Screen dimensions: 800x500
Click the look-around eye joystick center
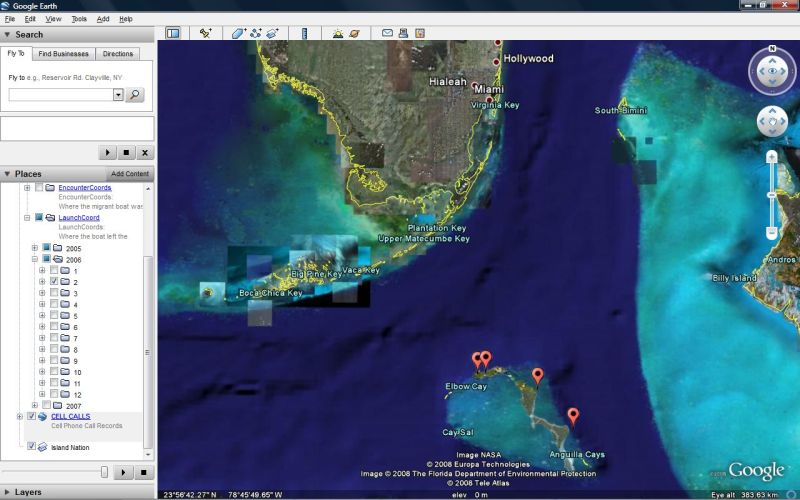pos(772,71)
